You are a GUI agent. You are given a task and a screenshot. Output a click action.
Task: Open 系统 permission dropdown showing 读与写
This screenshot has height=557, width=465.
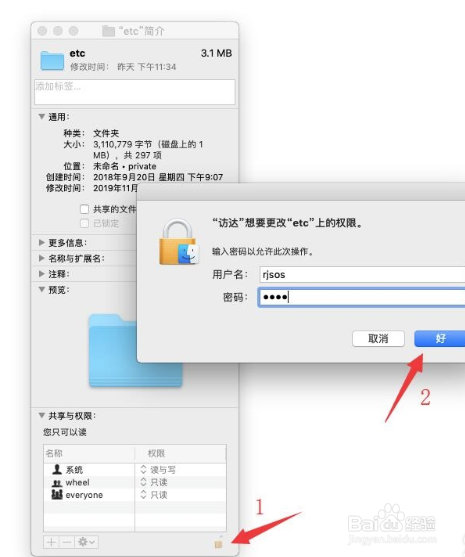[158, 470]
